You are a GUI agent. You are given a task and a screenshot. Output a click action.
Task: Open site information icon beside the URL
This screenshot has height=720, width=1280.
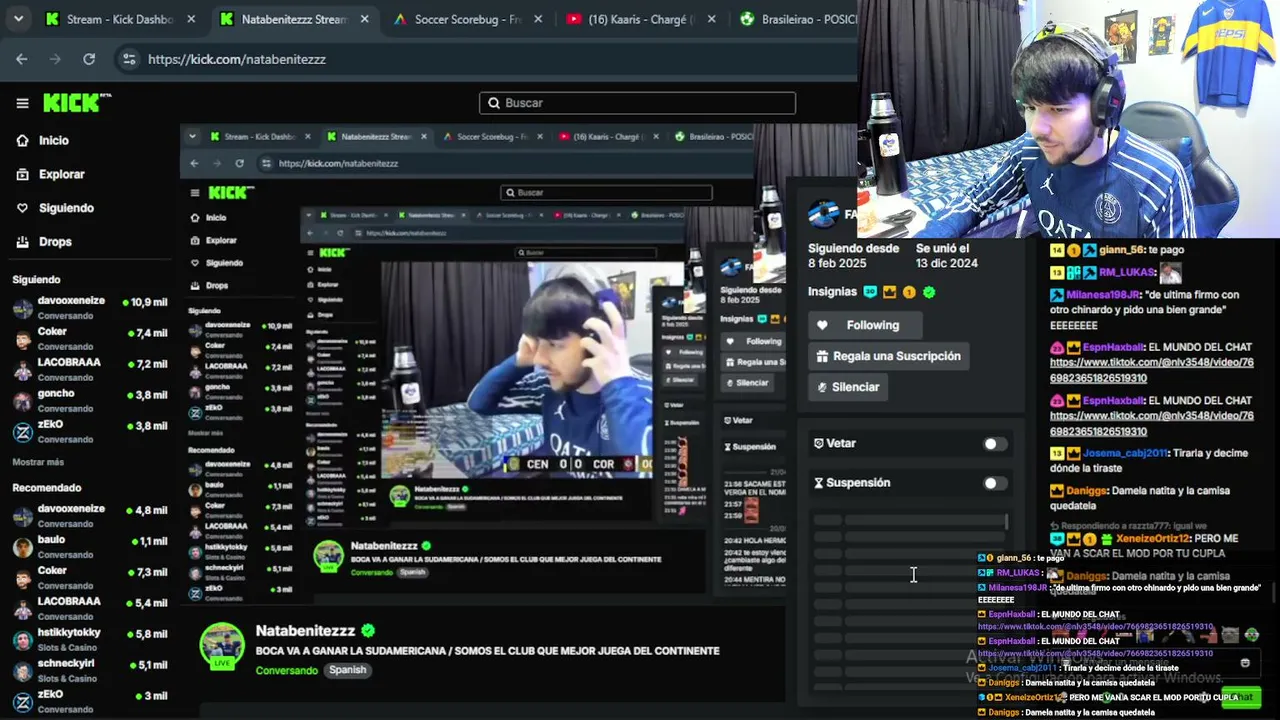(x=128, y=59)
